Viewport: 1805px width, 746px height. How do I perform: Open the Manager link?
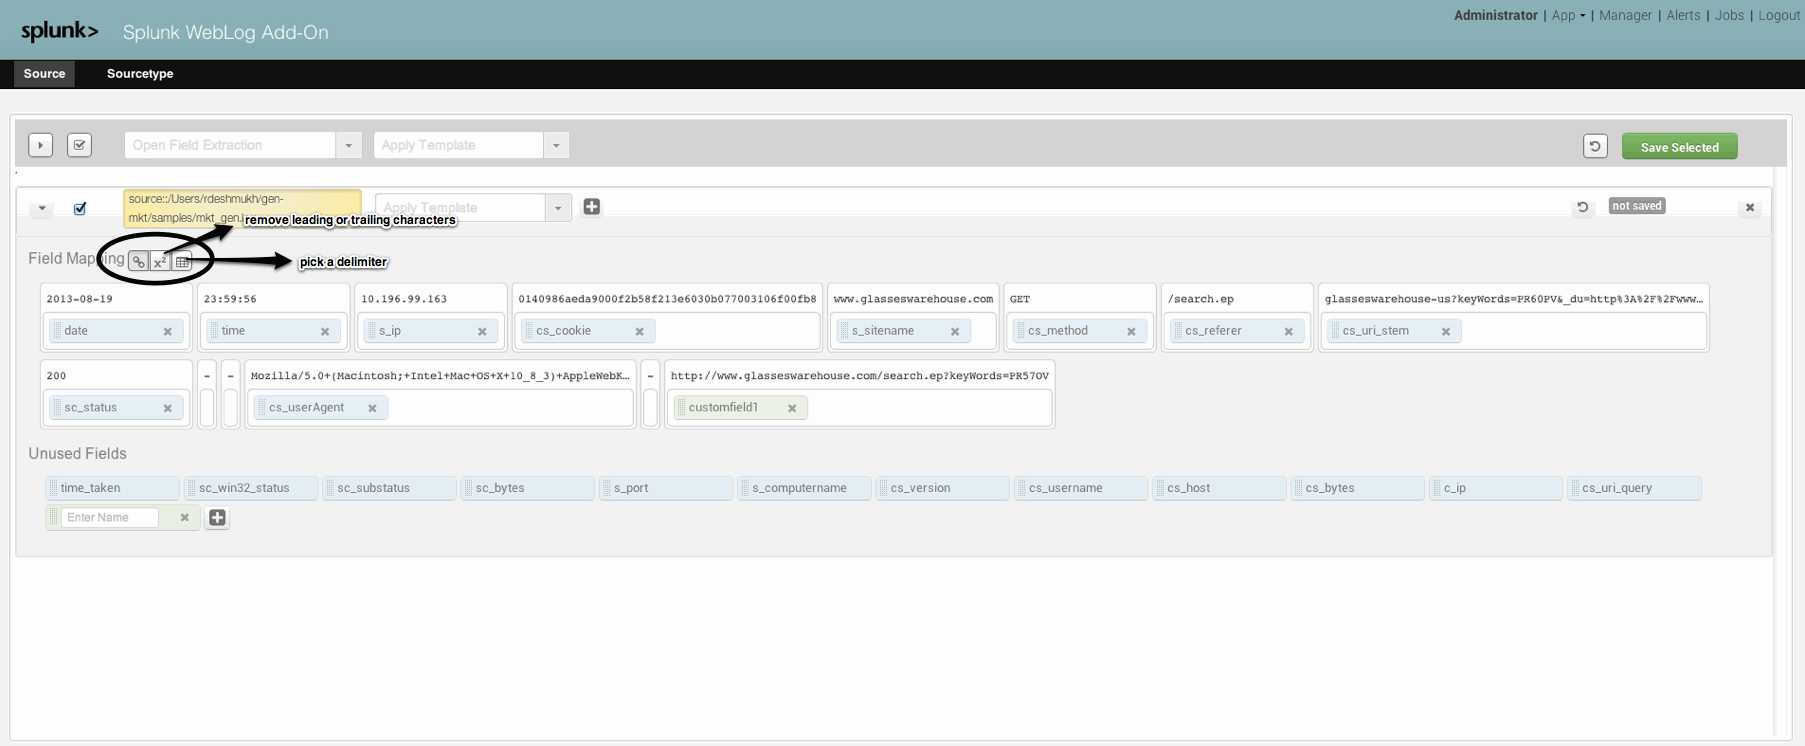tap(1625, 15)
